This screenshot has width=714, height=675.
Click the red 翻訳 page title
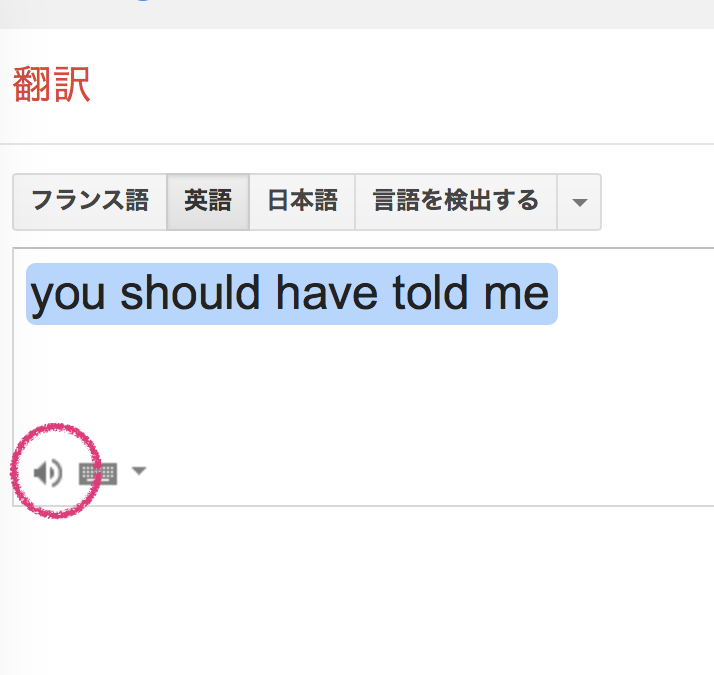51,85
